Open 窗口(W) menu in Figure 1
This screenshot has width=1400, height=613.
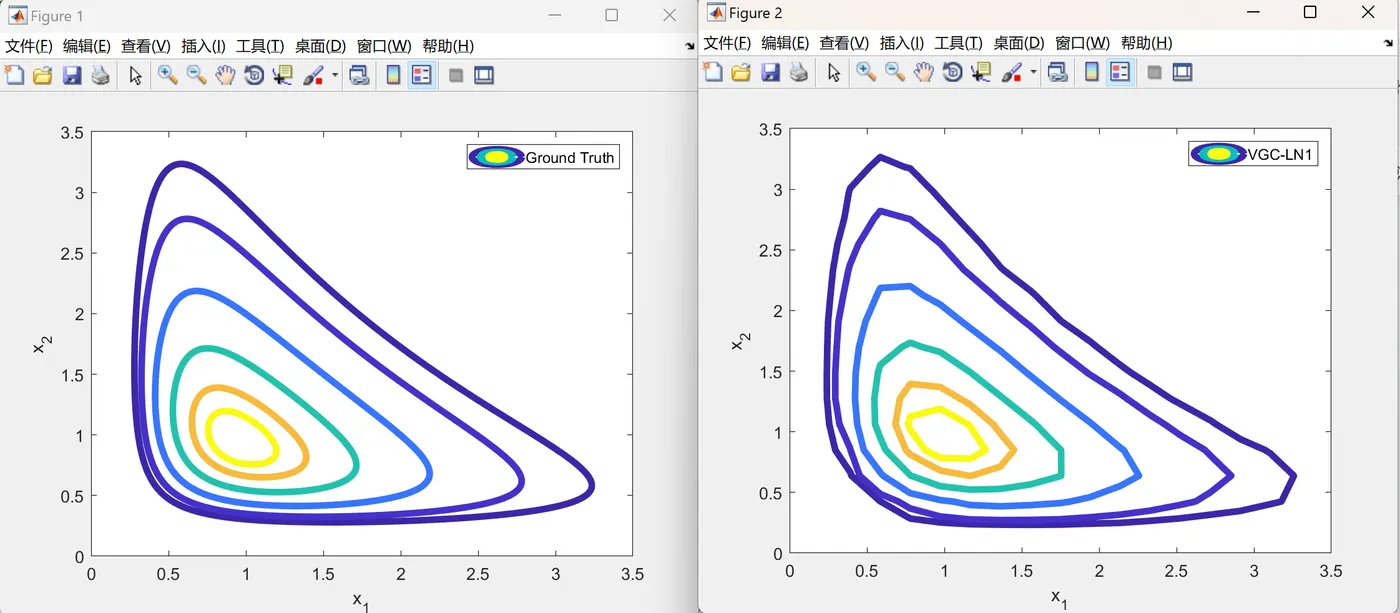pyautogui.click(x=384, y=46)
